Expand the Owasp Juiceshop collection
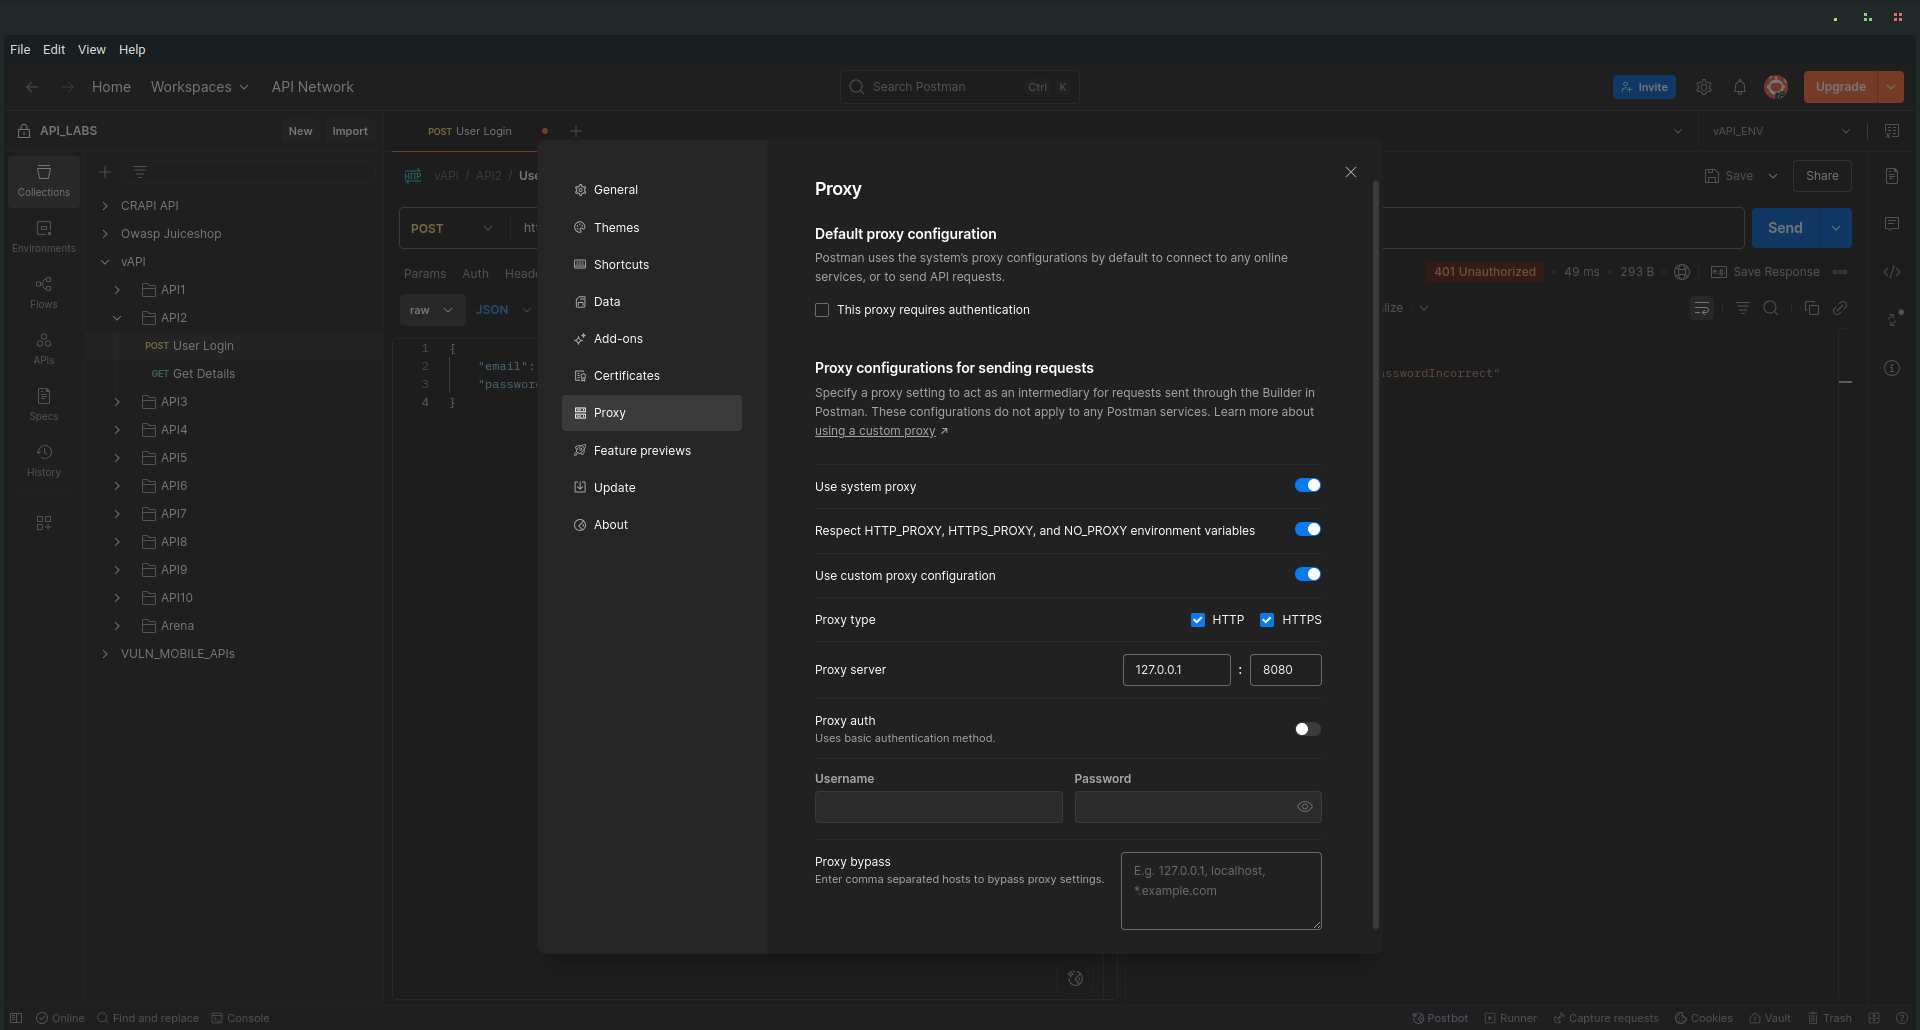This screenshot has width=1920, height=1030. coord(105,234)
